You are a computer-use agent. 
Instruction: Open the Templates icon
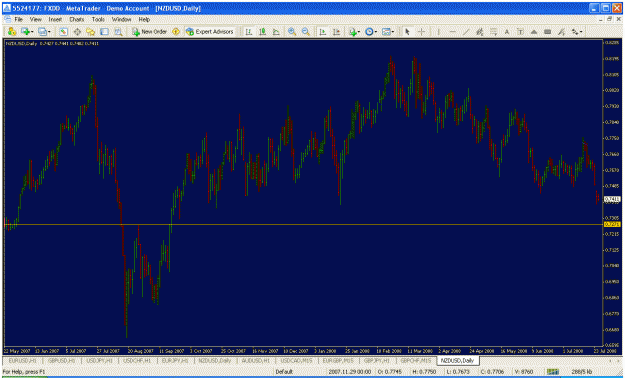386,32
